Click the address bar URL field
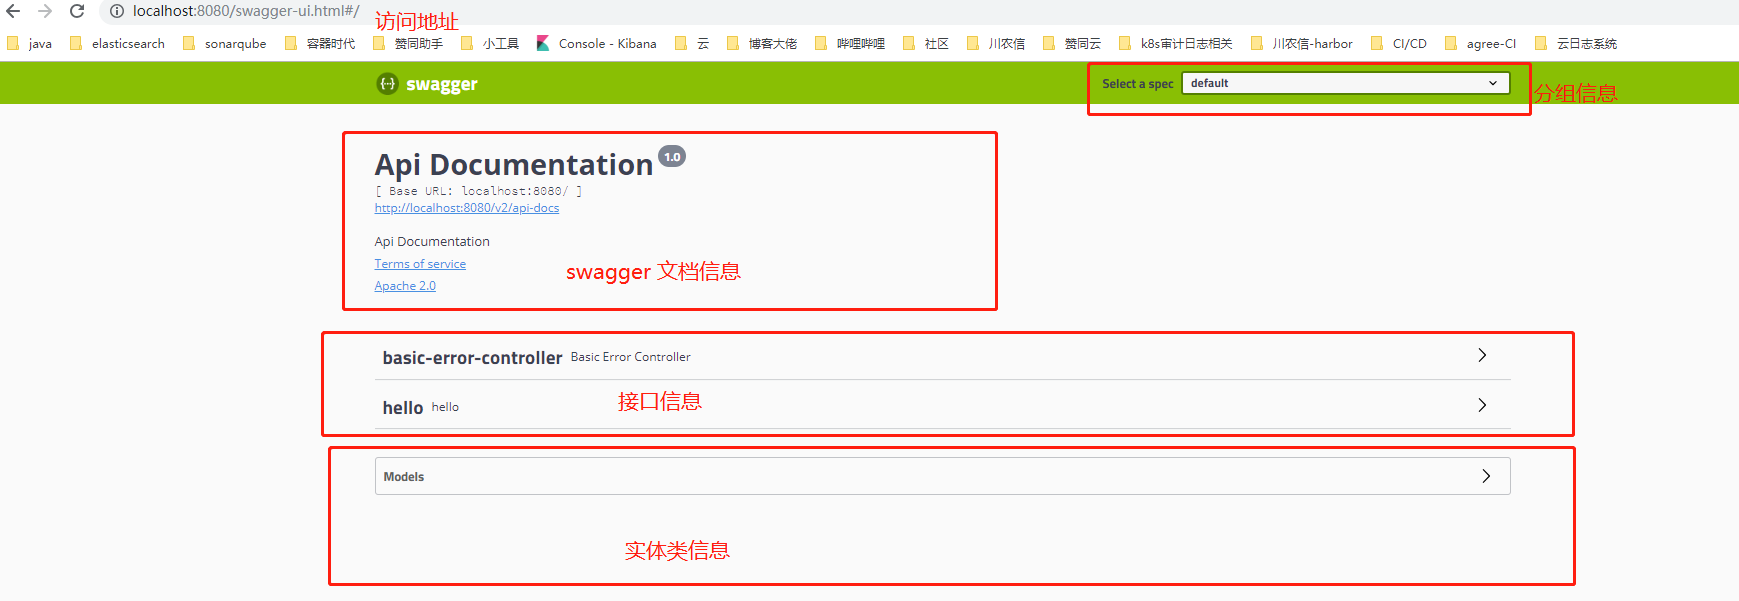The height and width of the screenshot is (601, 1739). pos(246,11)
